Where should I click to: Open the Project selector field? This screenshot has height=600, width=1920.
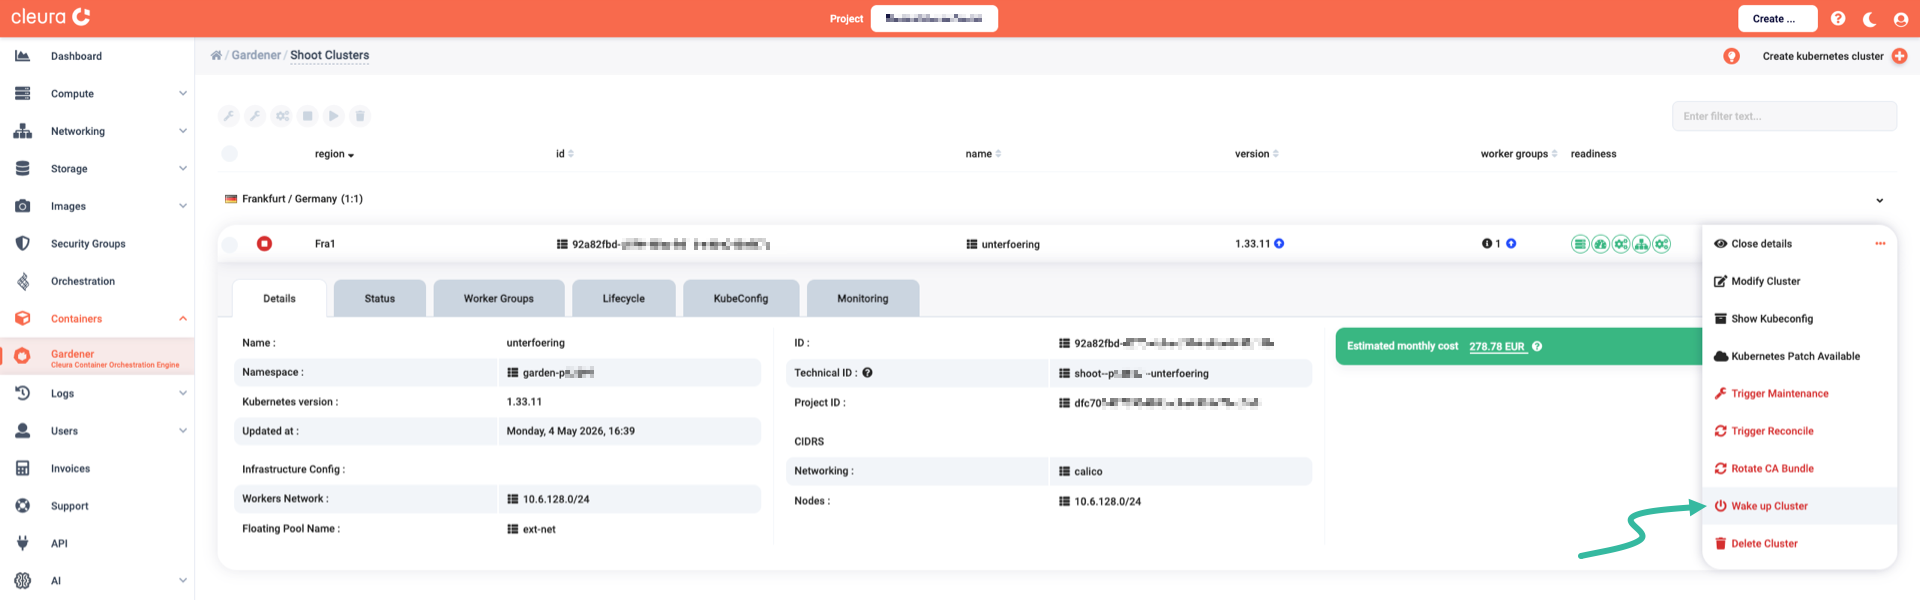934,18
